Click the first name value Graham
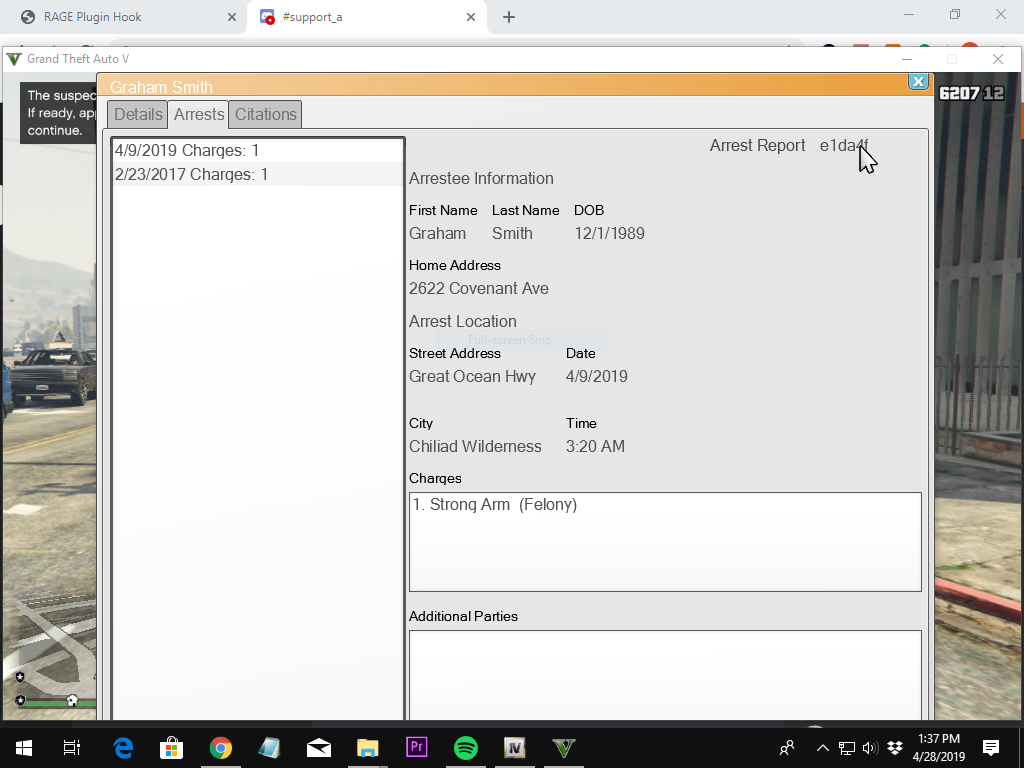Image resolution: width=1024 pixels, height=768 pixels. [x=438, y=234]
